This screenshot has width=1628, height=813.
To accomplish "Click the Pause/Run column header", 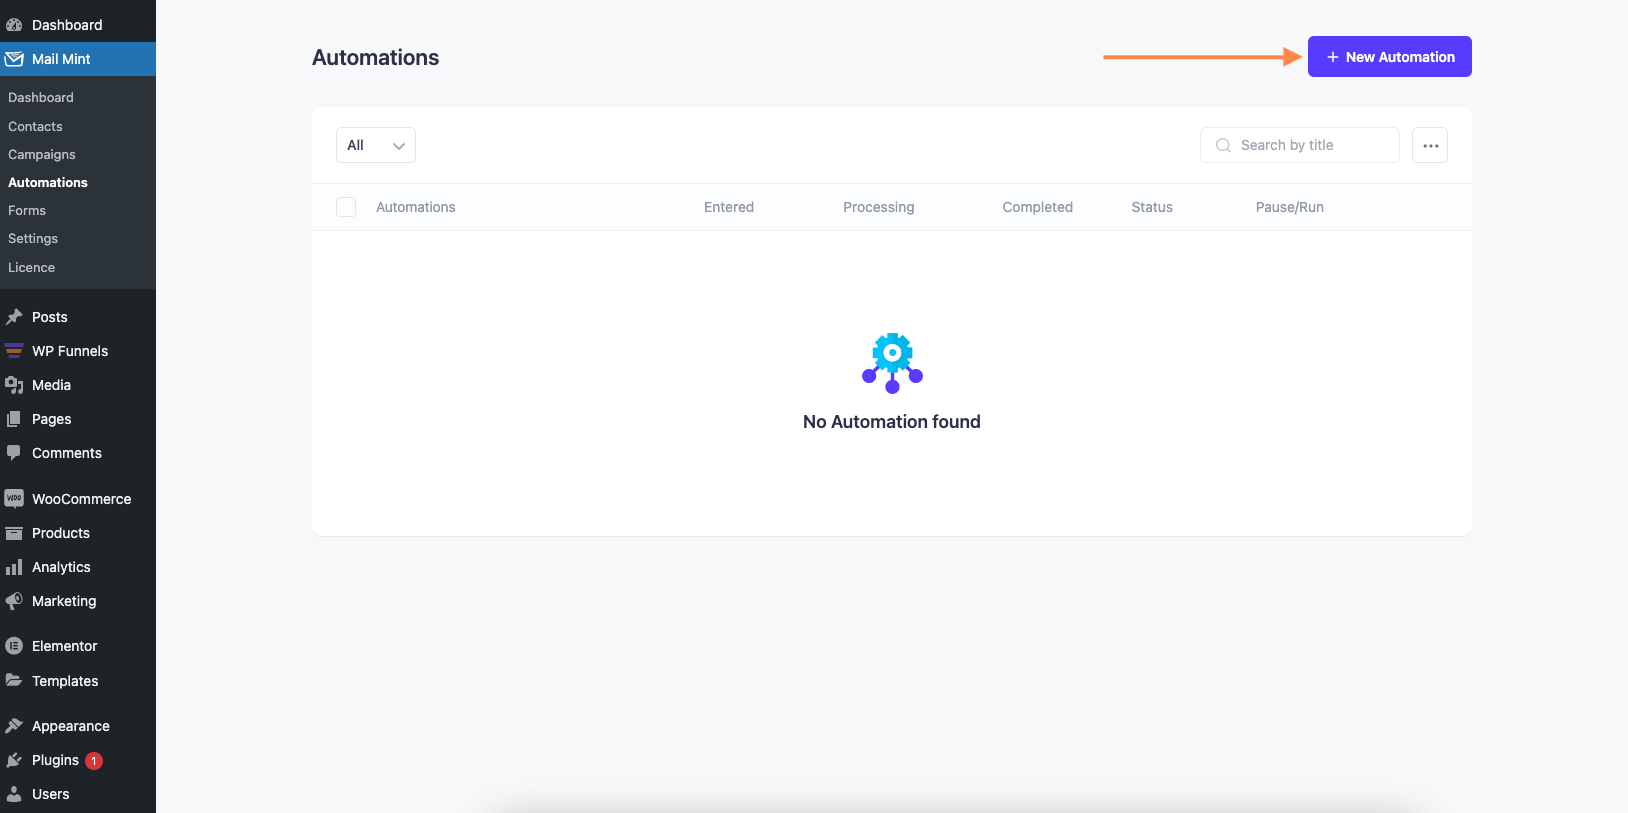I will [1290, 207].
